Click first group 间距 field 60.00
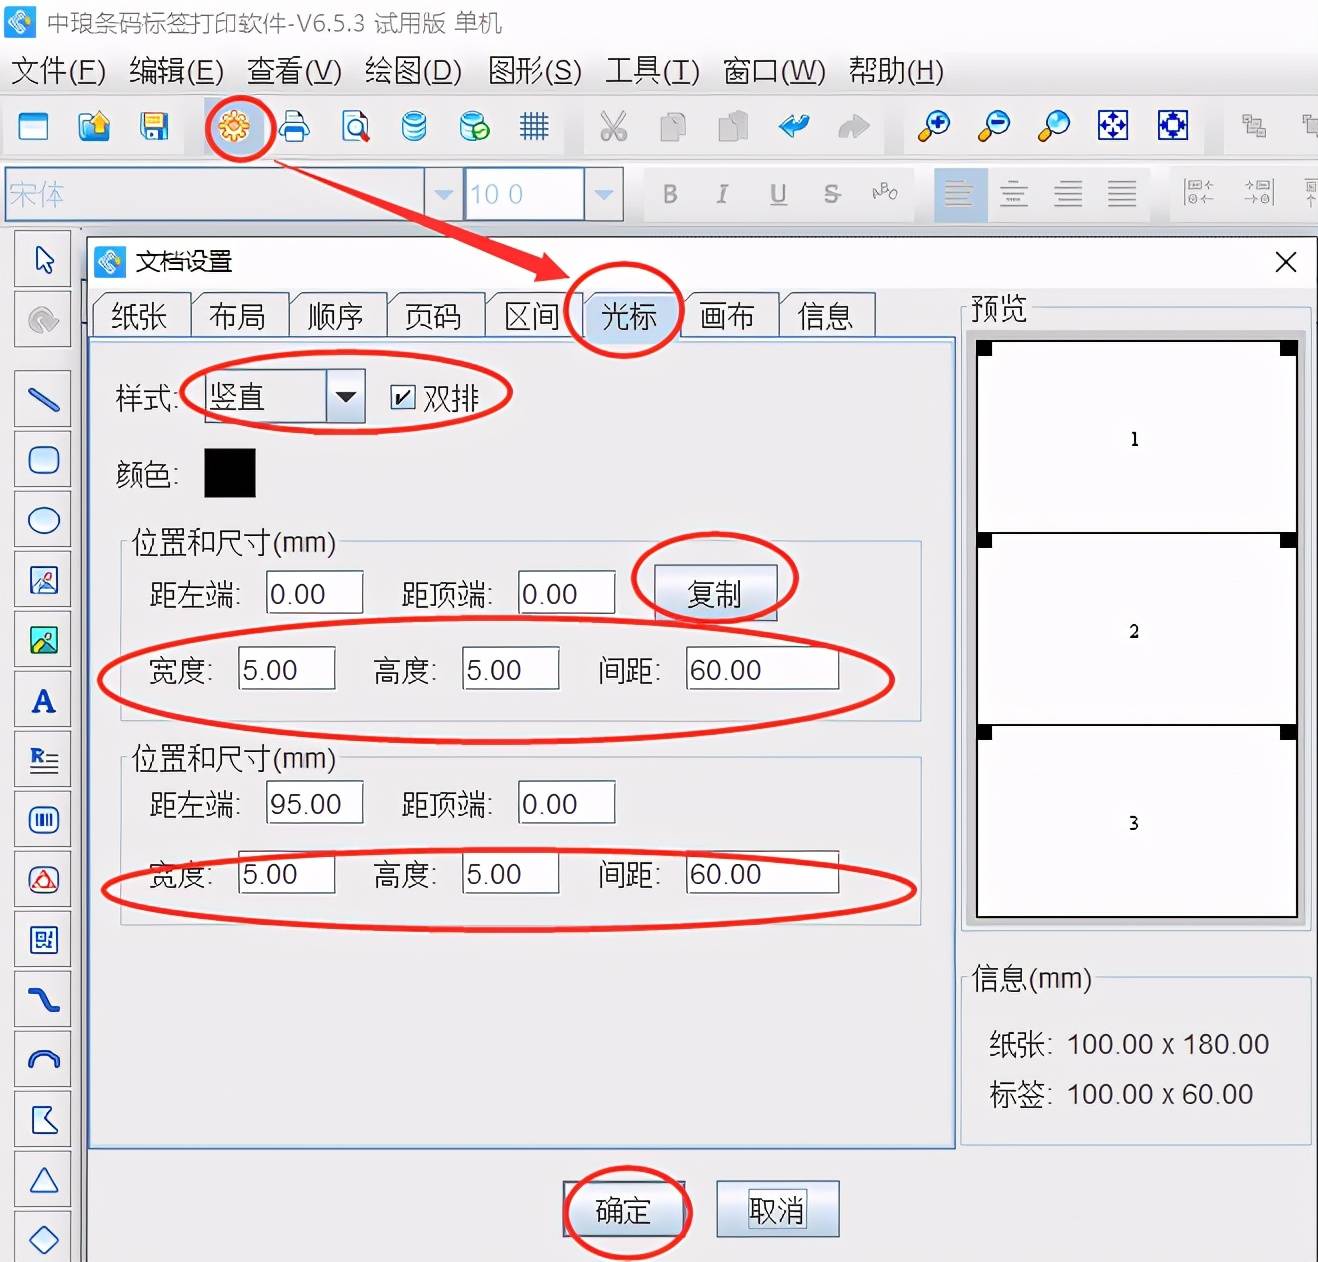 pos(762,669)
